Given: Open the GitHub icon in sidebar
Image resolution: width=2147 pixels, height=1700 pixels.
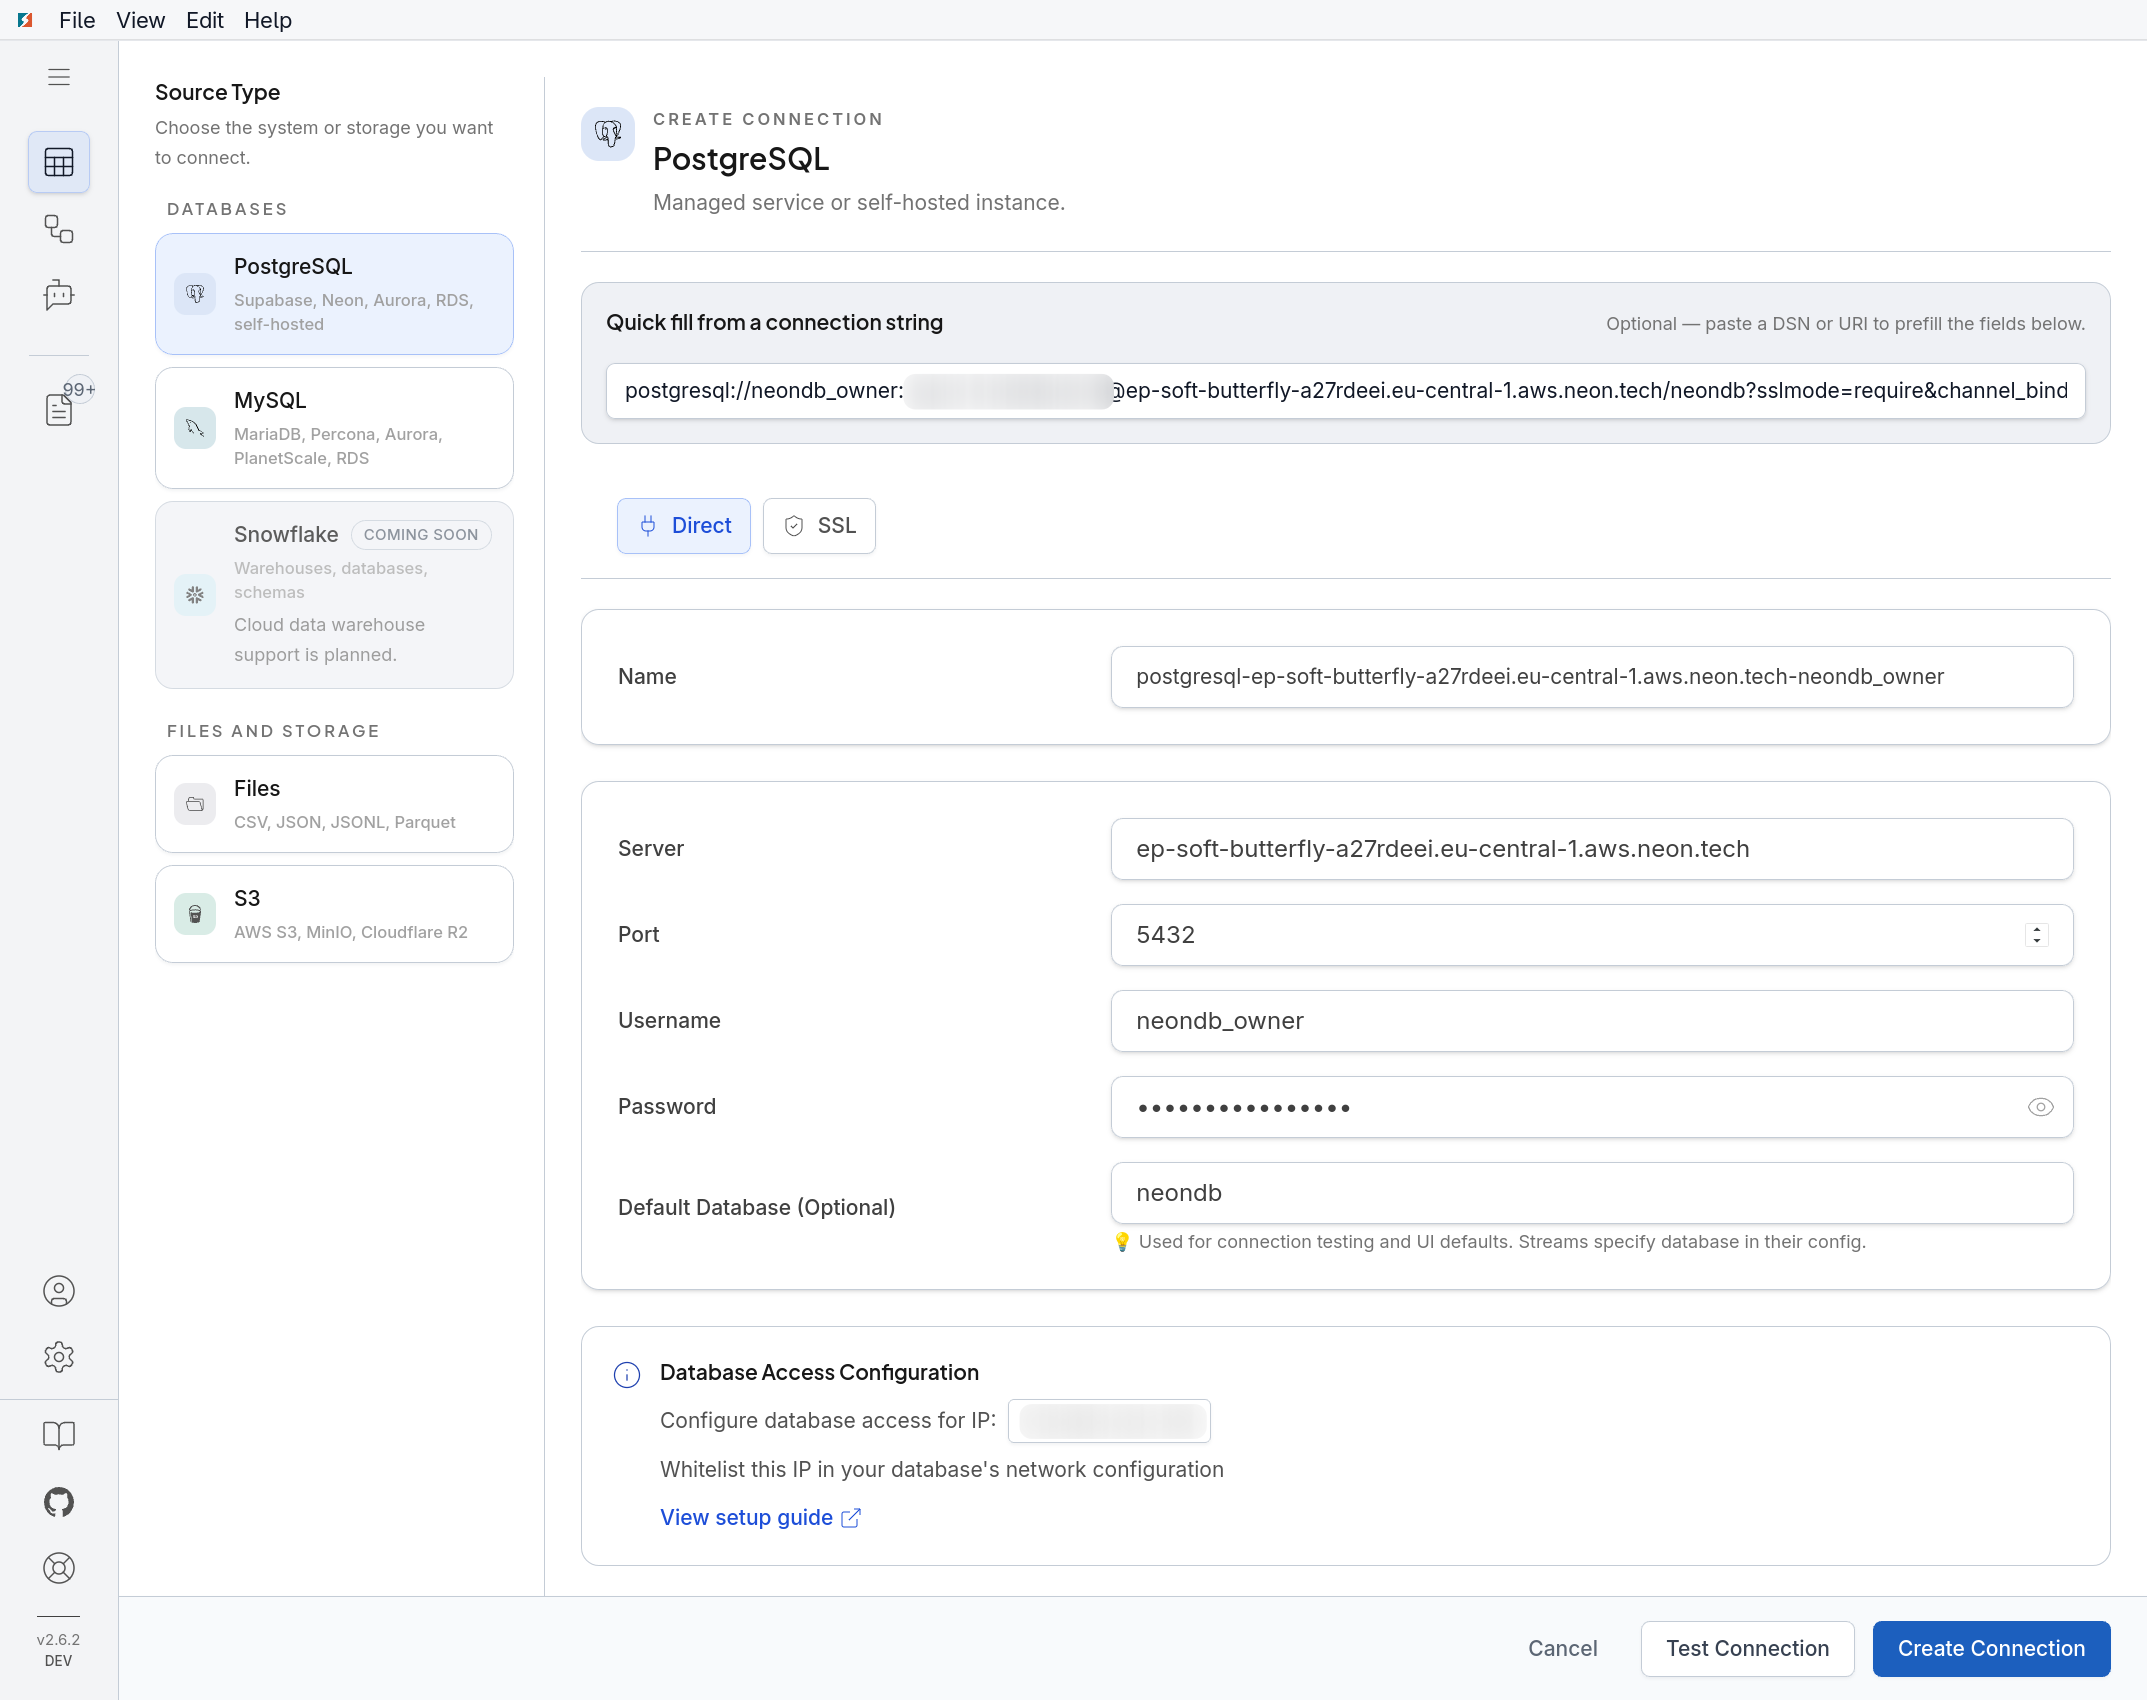Looking at the screenshot, I should (x=59, y=1502).
